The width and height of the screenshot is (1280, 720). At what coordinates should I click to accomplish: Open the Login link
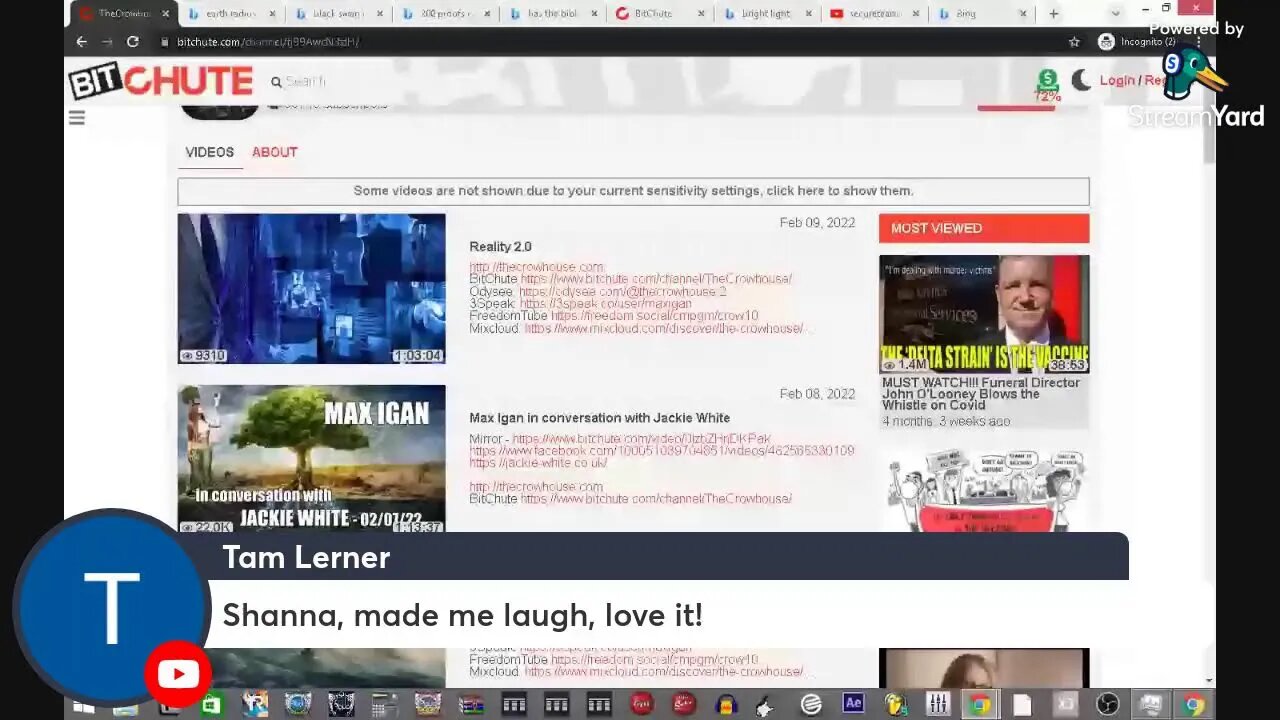[x=1116, y=81]
